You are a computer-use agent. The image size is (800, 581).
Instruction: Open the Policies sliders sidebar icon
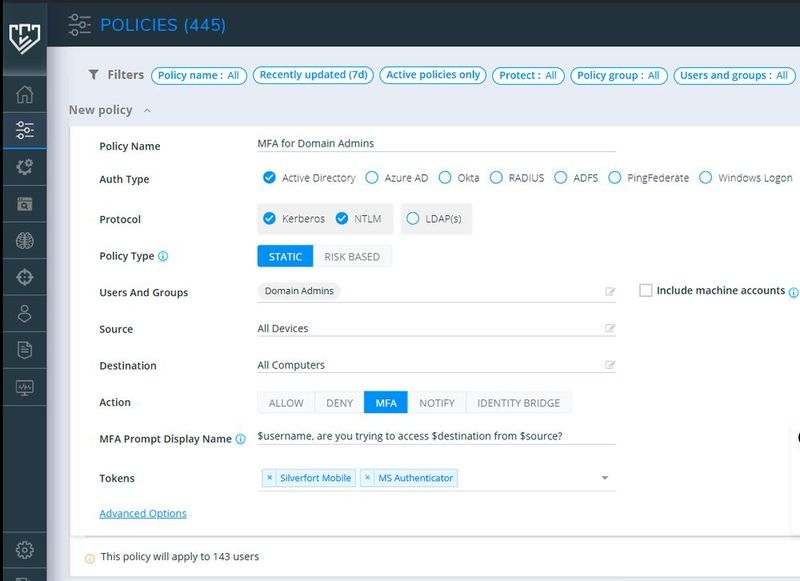pos(24,130)
